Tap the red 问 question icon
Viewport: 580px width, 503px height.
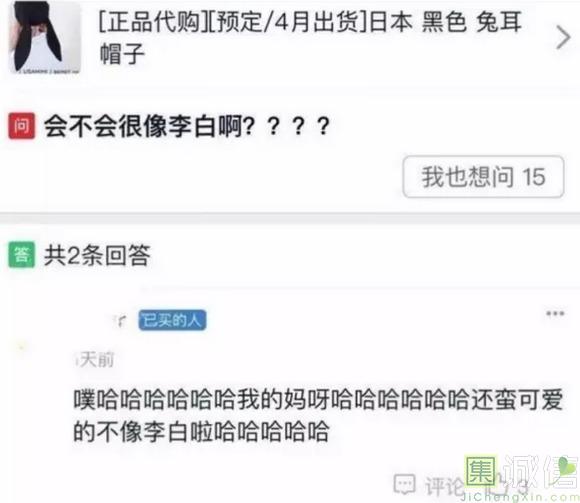click(21, 126)
